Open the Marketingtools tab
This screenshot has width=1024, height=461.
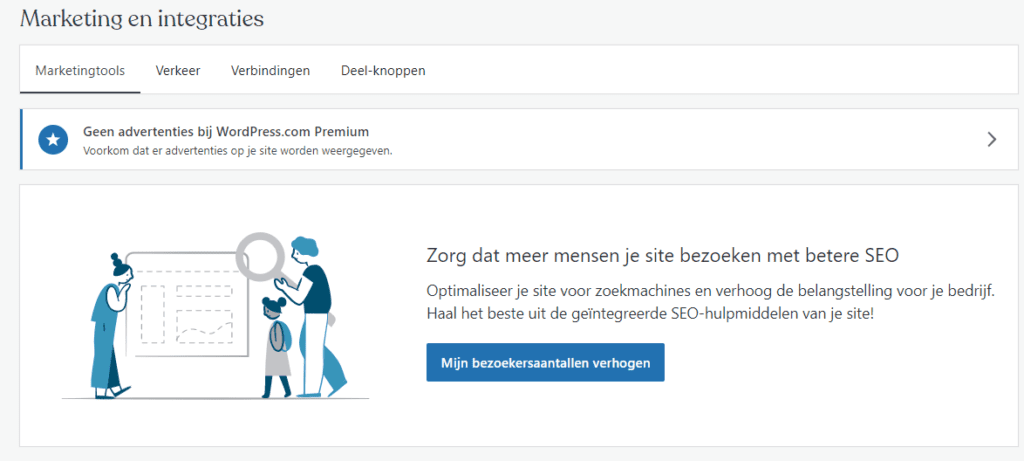[x=80, y=71]
